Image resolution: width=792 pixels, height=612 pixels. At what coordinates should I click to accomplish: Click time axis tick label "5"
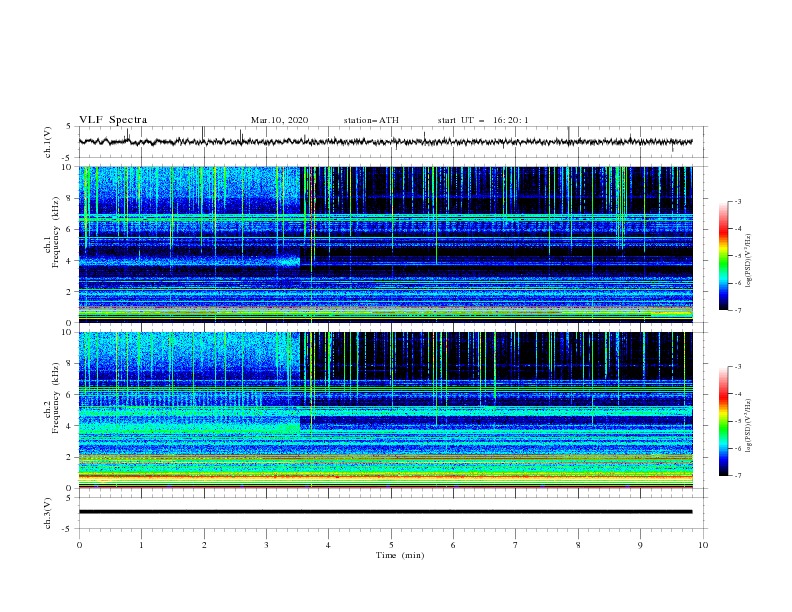[x=391, y=545]
